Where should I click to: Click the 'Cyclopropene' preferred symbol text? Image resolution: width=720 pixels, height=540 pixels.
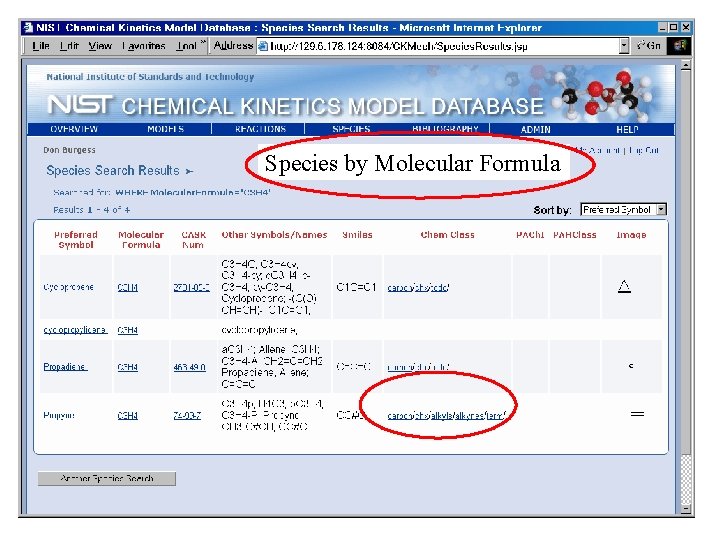point(68,287)
